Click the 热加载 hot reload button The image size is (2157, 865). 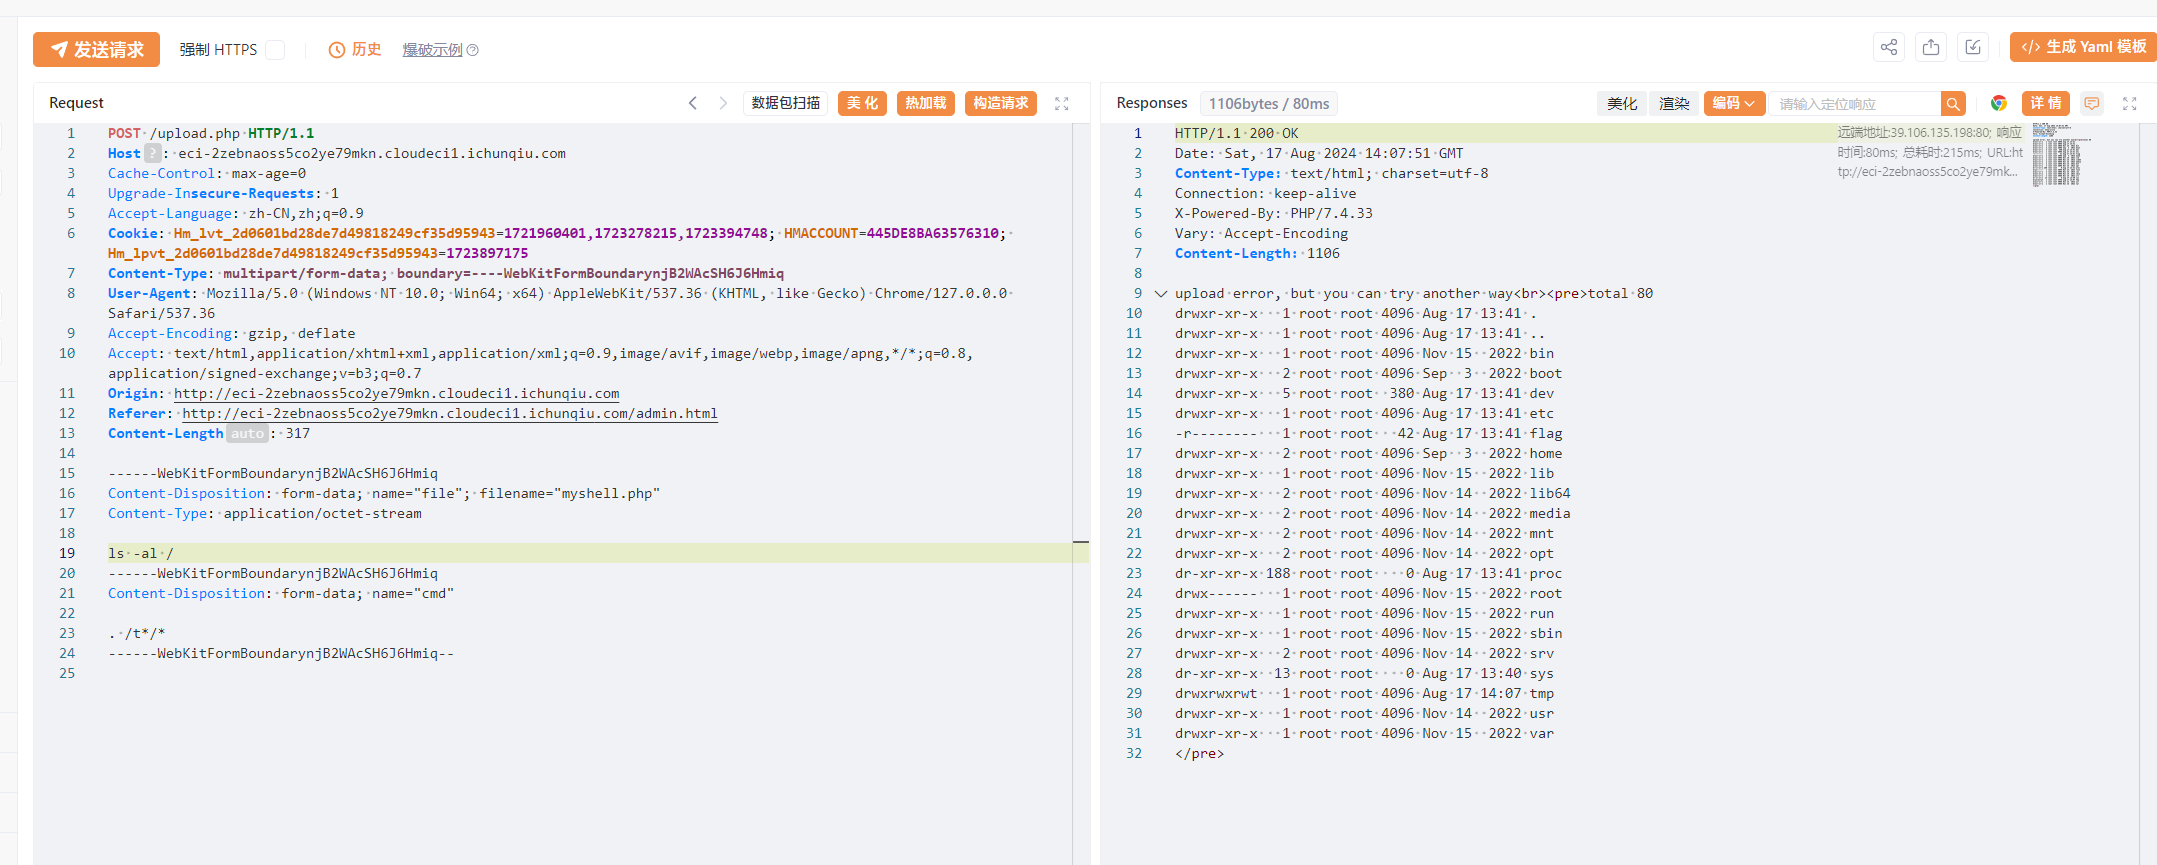(926, 103)
